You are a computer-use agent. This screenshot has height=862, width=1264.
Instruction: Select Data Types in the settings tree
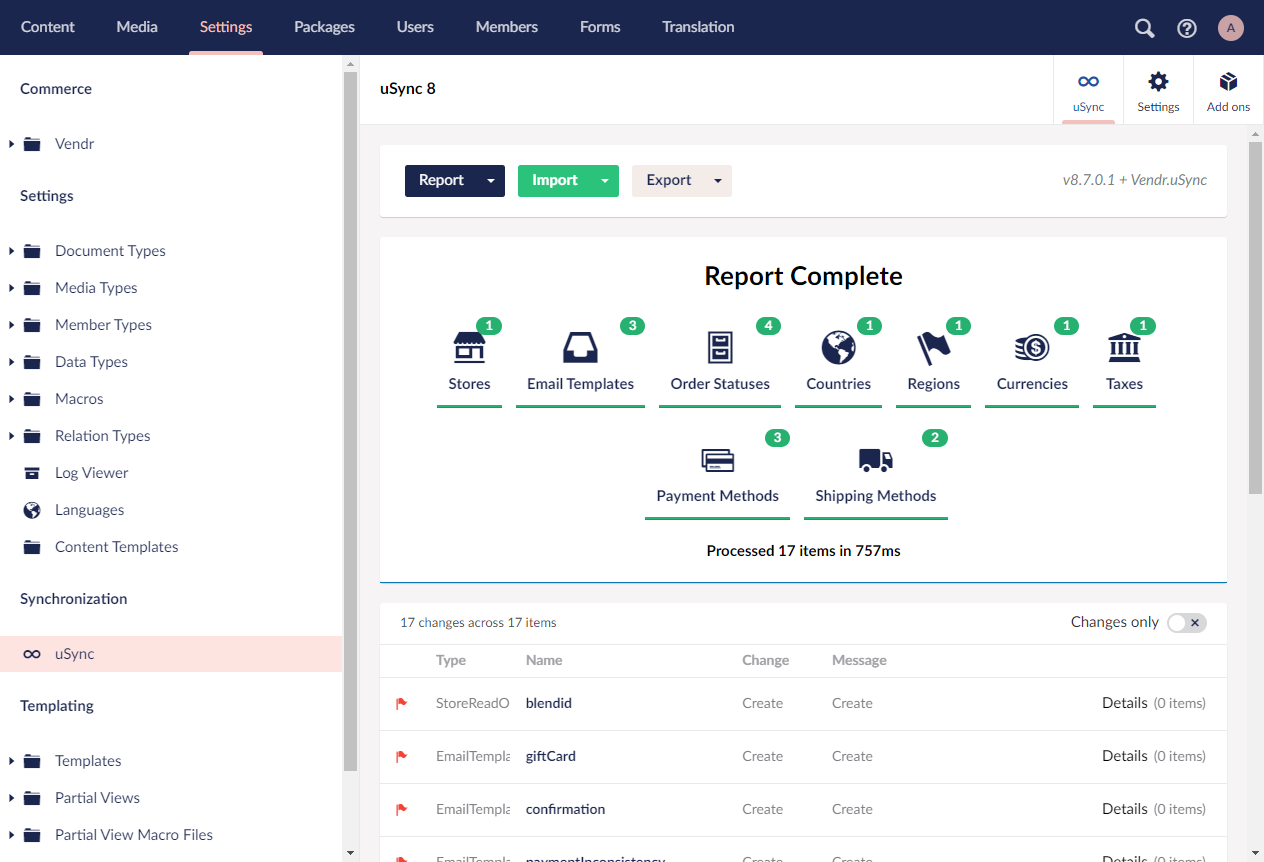tap(91, 362)
